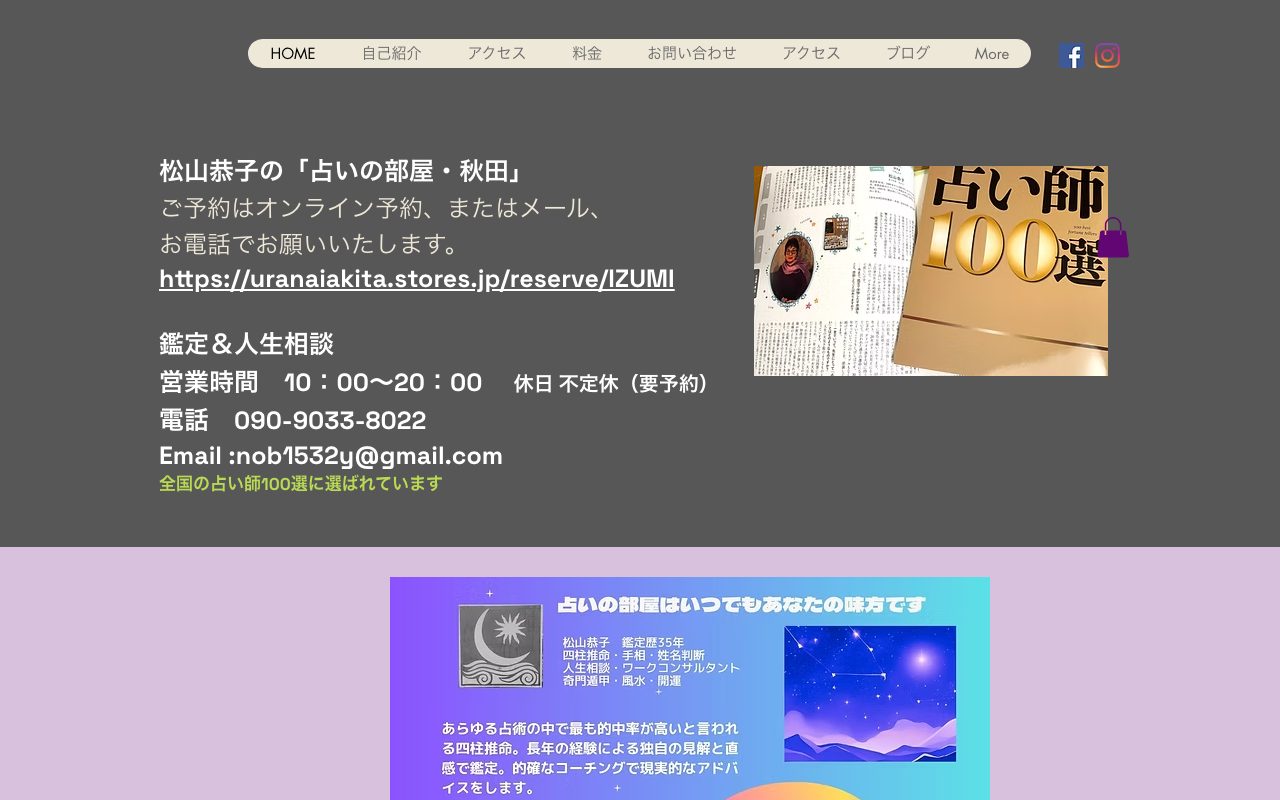
Task: Click the text 鑑定＆人生相談
Action: [247, 344]
